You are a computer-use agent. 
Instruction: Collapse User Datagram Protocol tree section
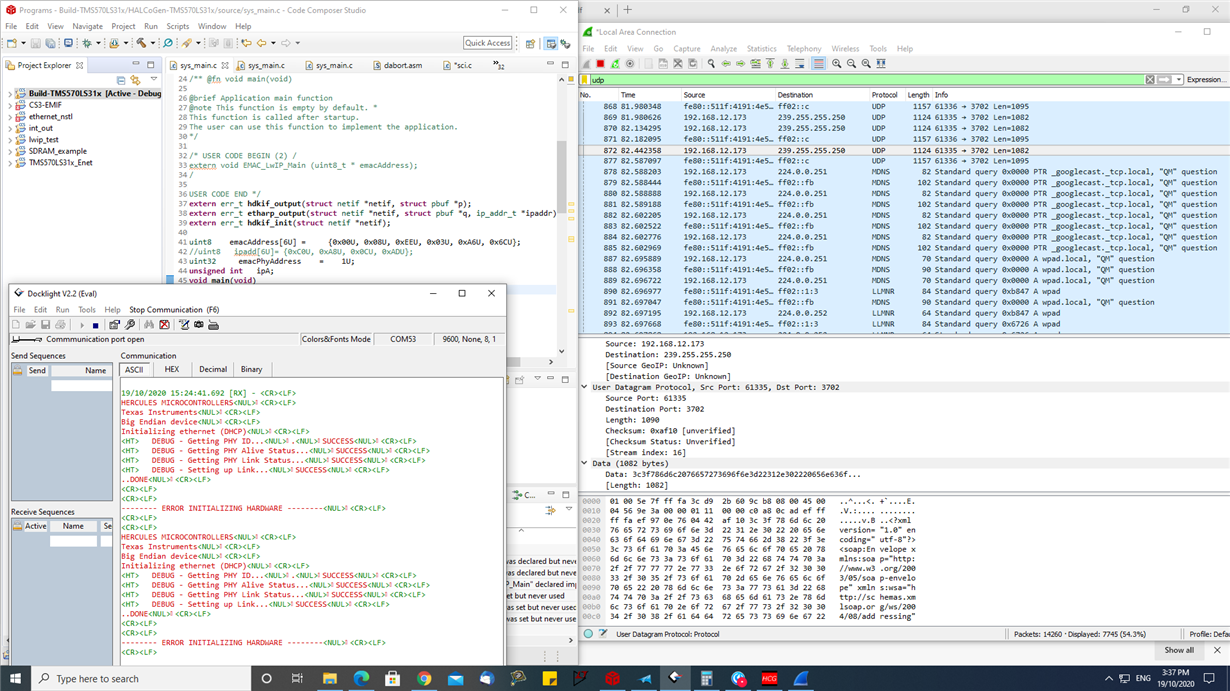pos(585,387)
